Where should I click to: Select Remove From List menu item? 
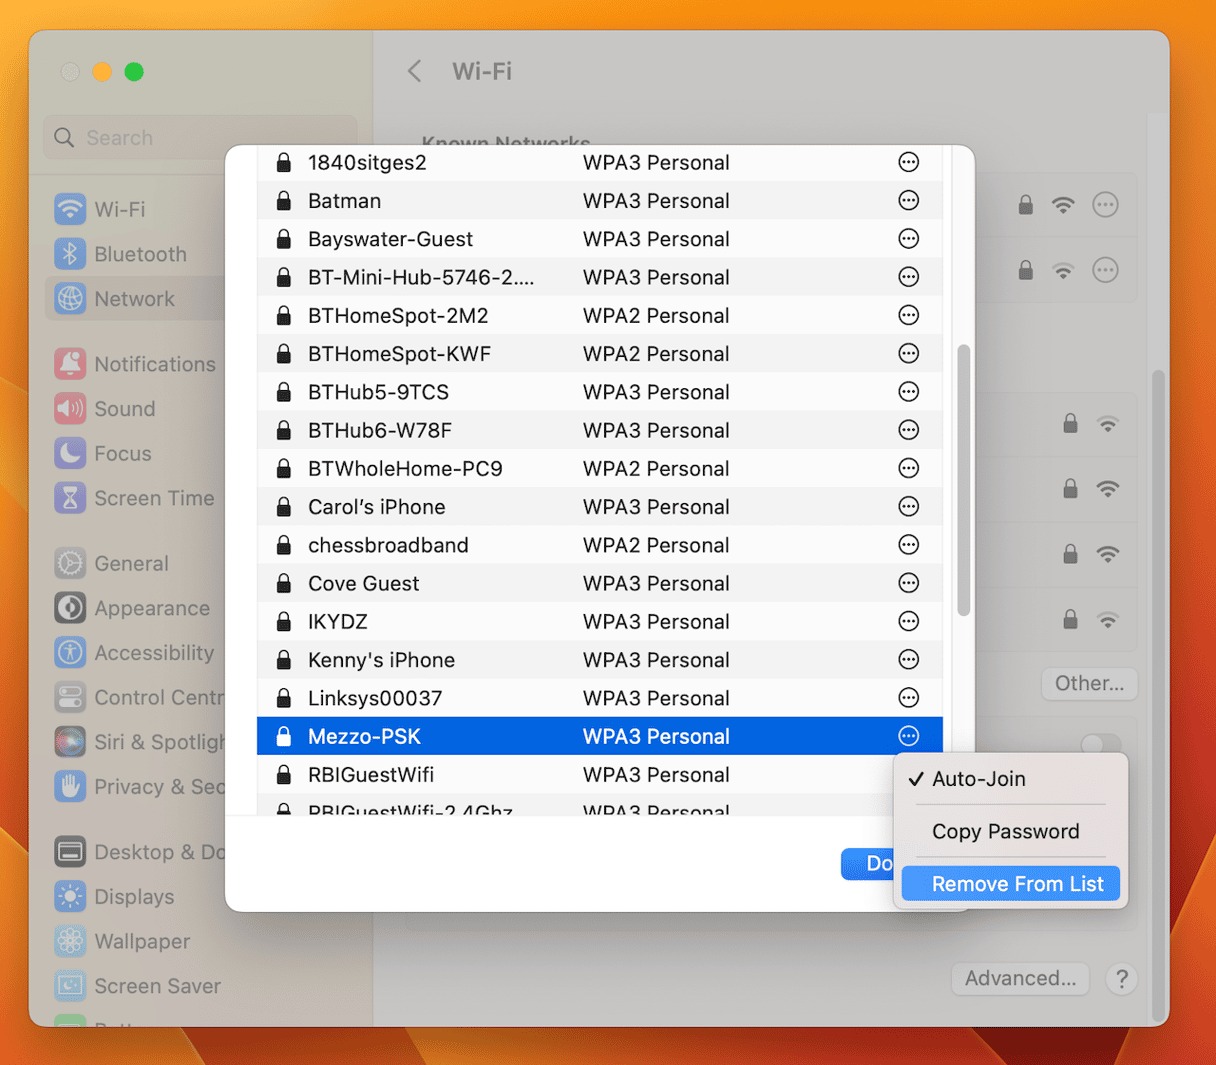(1016, 884)
